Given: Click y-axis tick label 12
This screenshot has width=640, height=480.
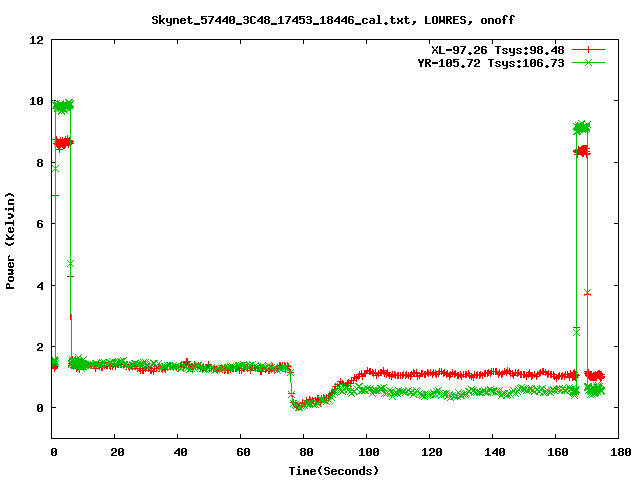Looking at the screenshot, I should pos(35,40).
